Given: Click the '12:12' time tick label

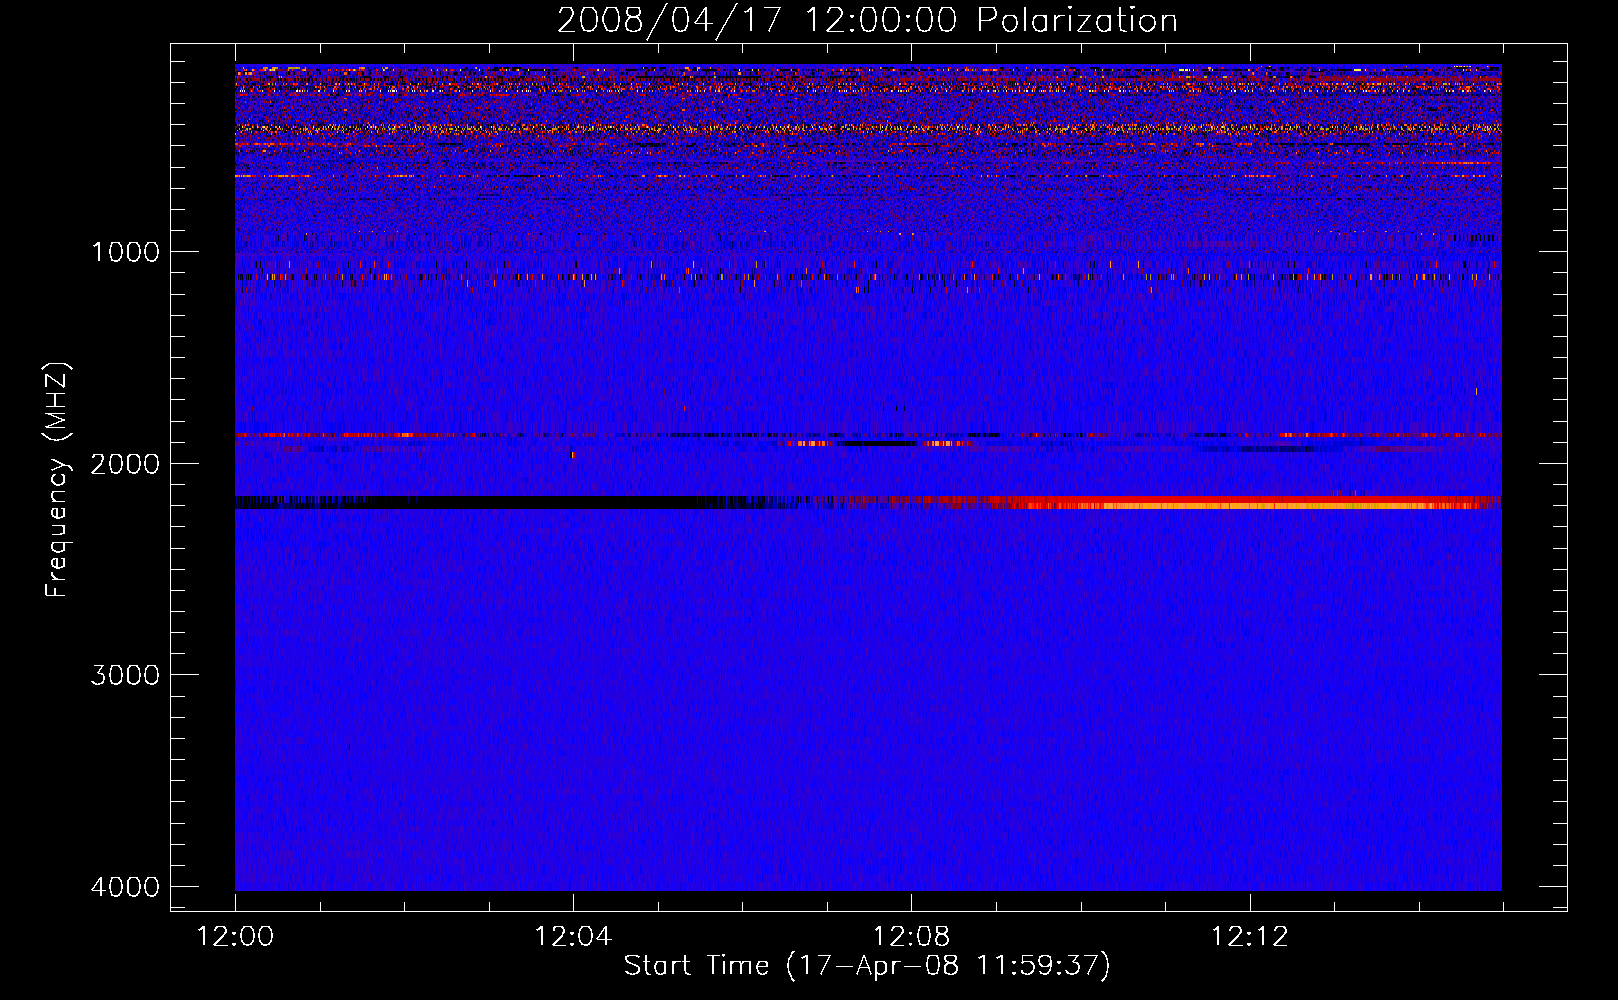Looking at the screenshot, I should point(1250,937).
